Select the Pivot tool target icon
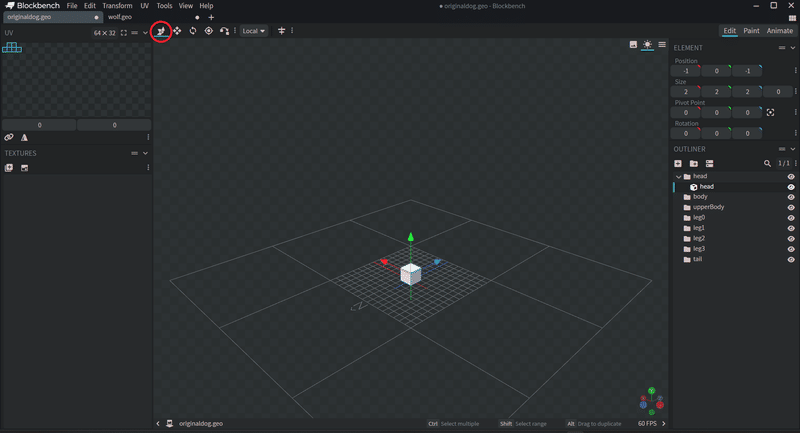Image resolution: width=800 pixels, height=433 pixels. coord(209,31)
